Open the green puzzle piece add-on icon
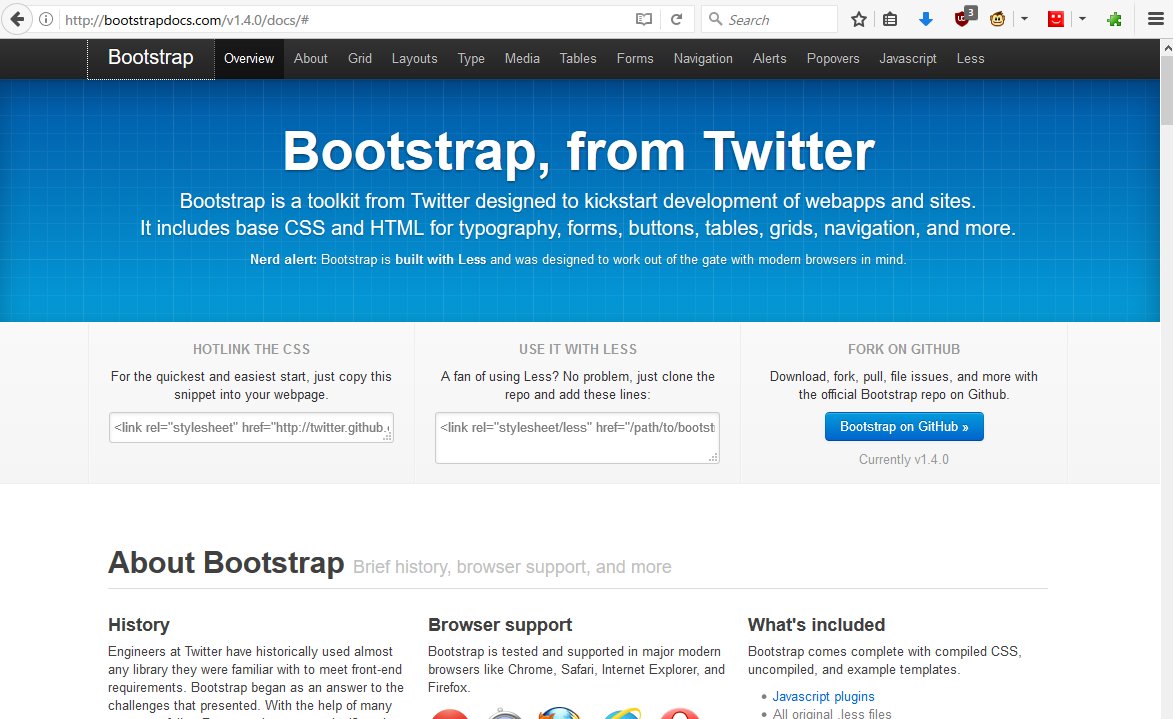1173x719 pixels. pos(1114,19)
